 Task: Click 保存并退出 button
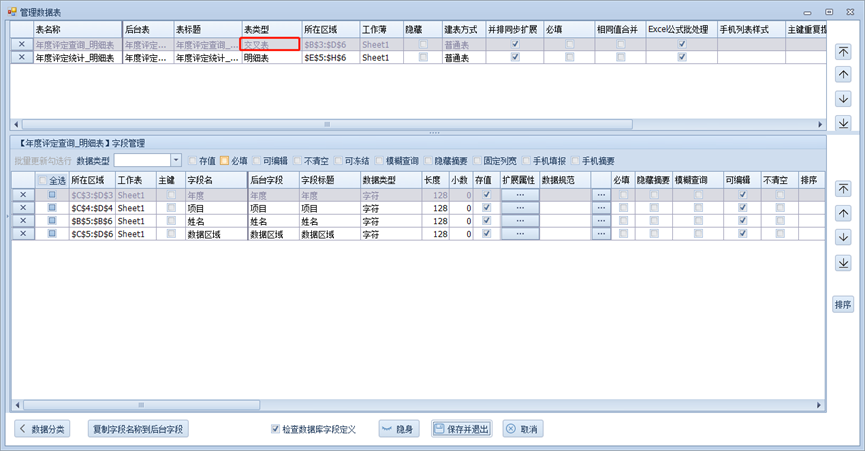pyautogui.click(x=462, y=429)
